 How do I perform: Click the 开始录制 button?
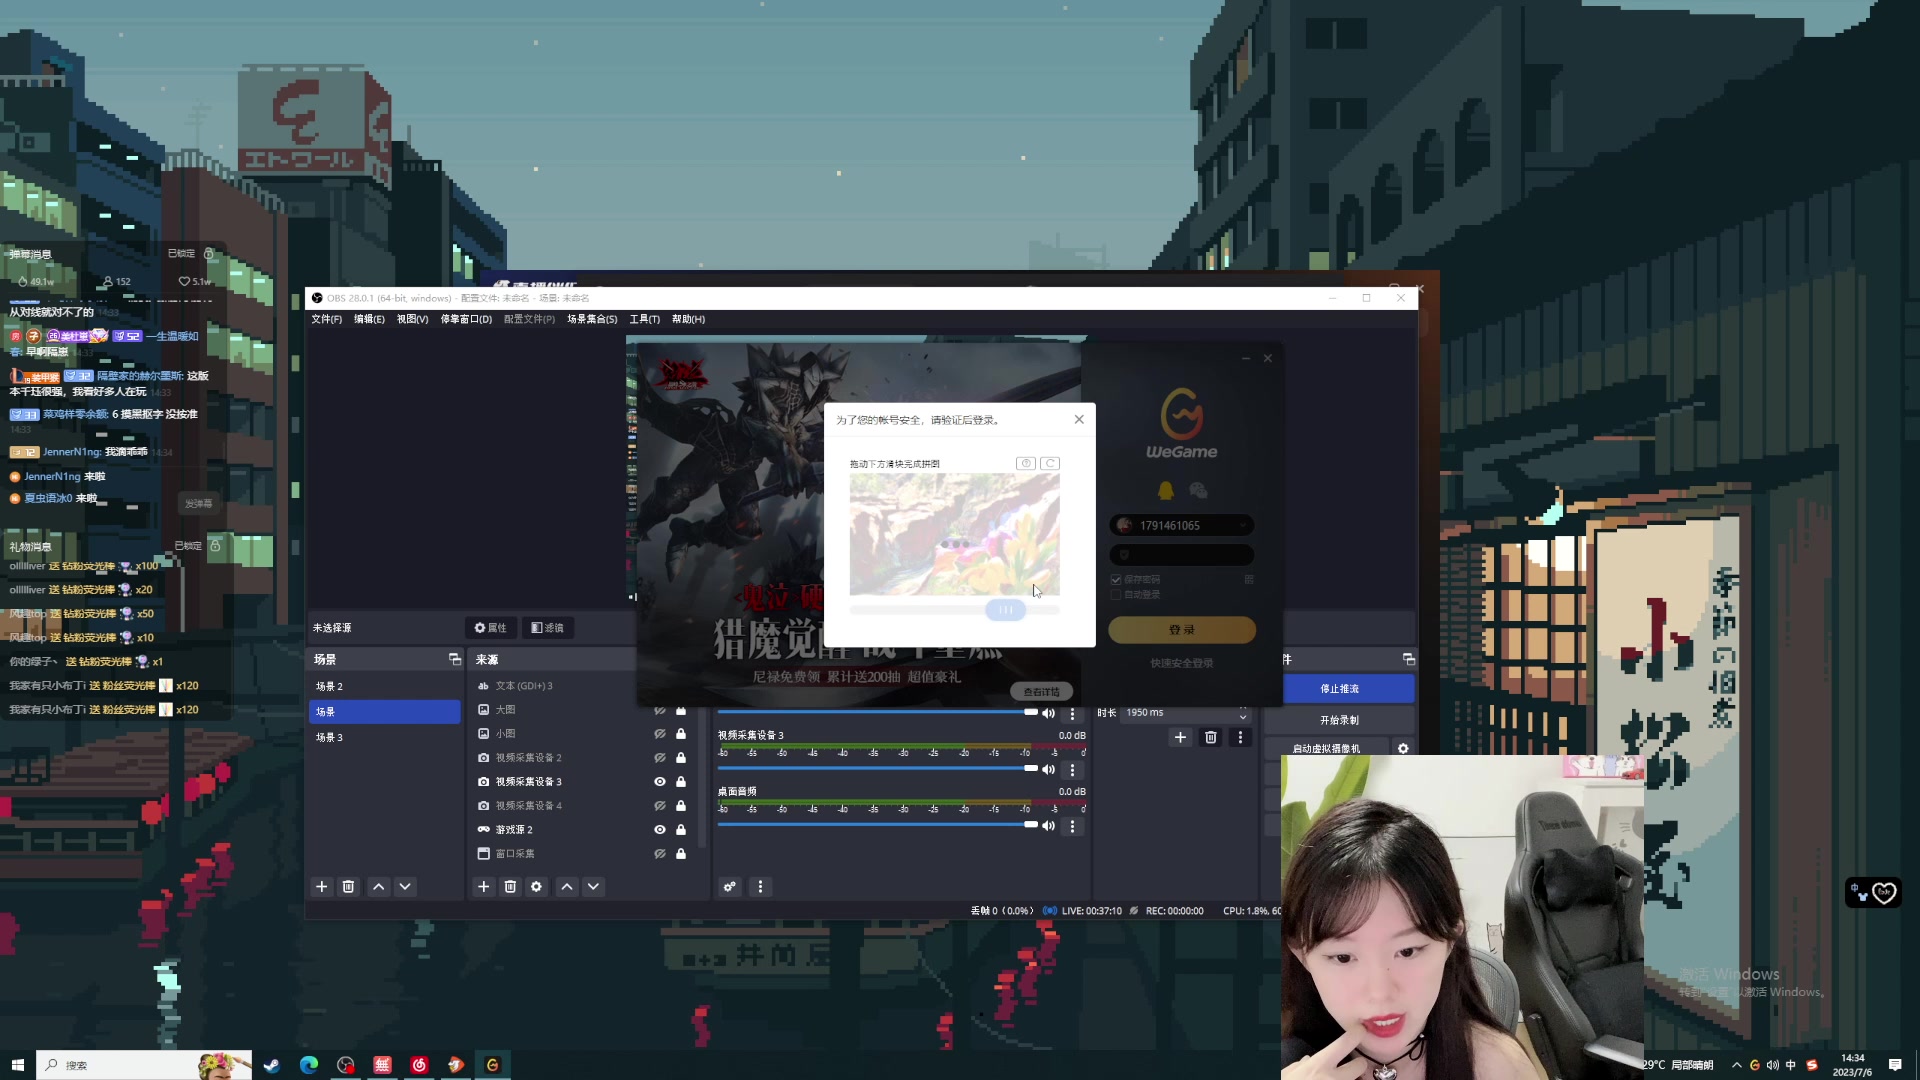(x=1339, y=720)
